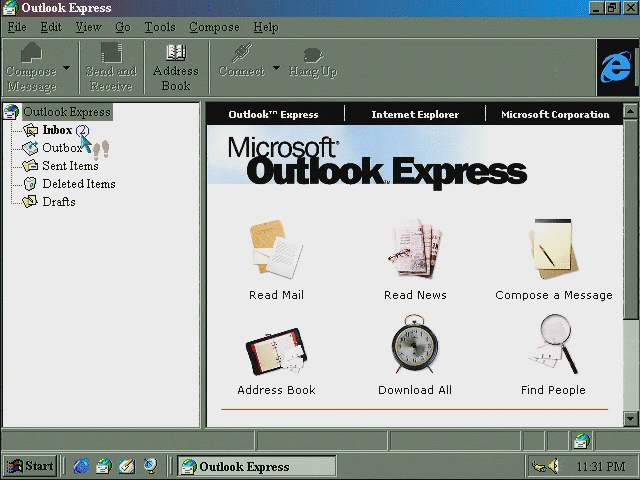Click the Internet Explorer logo in toolbar
Image resolution: width=640 pixels, height=480 pixels.
(x=616, y=67)
